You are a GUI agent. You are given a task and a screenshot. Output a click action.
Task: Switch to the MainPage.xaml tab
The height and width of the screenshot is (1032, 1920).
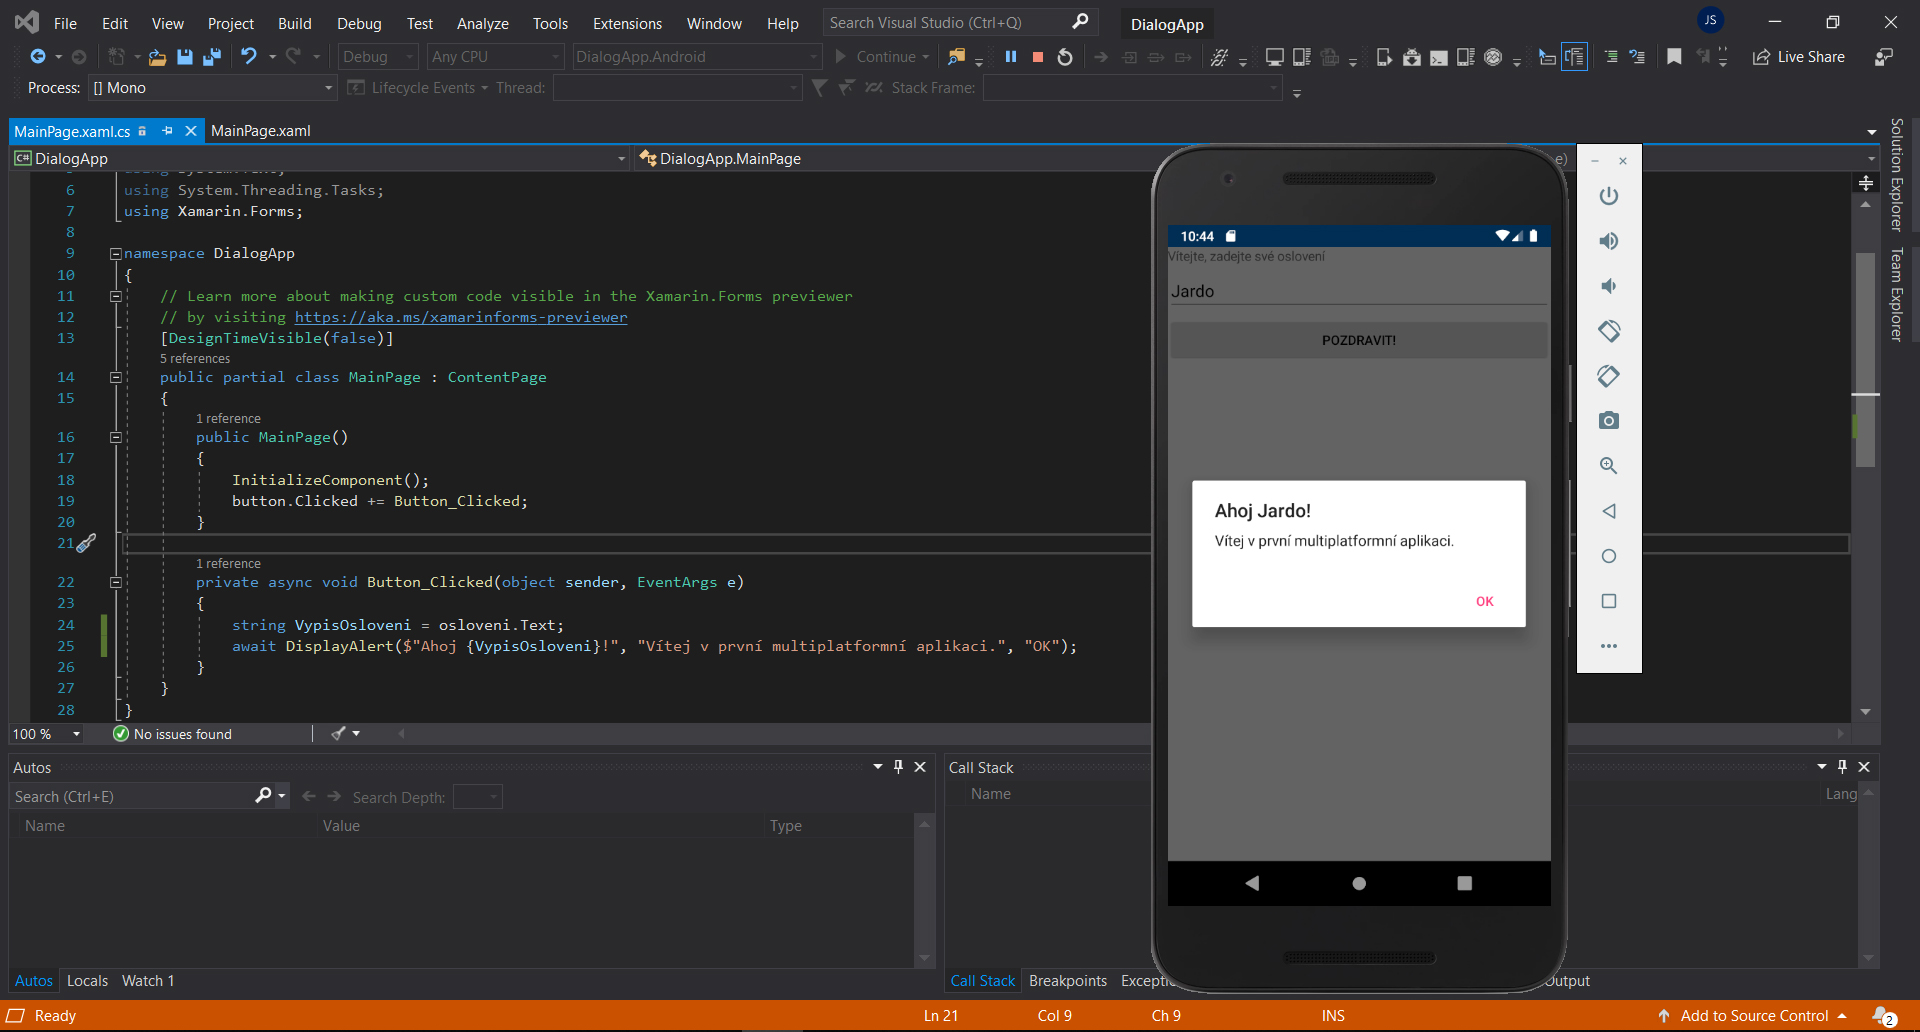coord(261,130)
